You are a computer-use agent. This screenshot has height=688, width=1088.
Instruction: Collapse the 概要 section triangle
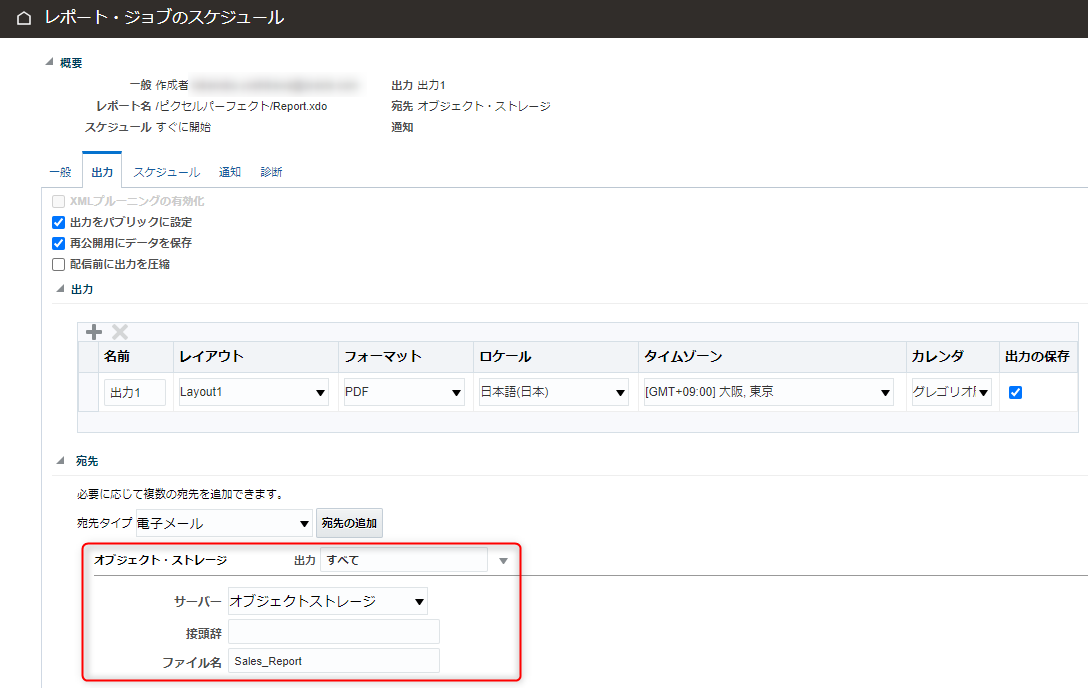click(49, 62)
